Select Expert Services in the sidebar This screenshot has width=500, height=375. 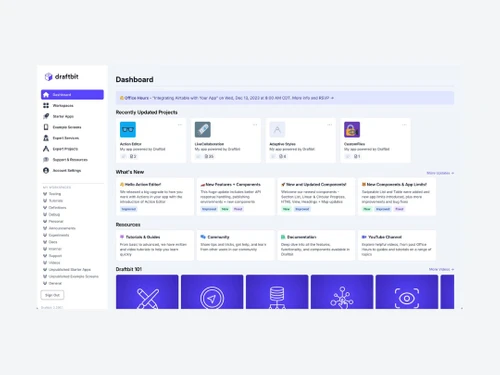click(72, 138)
